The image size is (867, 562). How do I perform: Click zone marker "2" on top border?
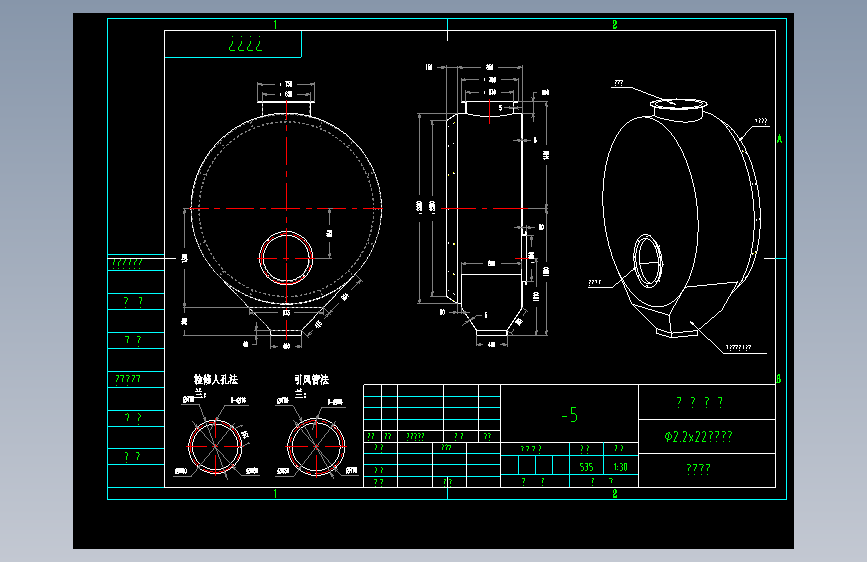pos(614,24)
